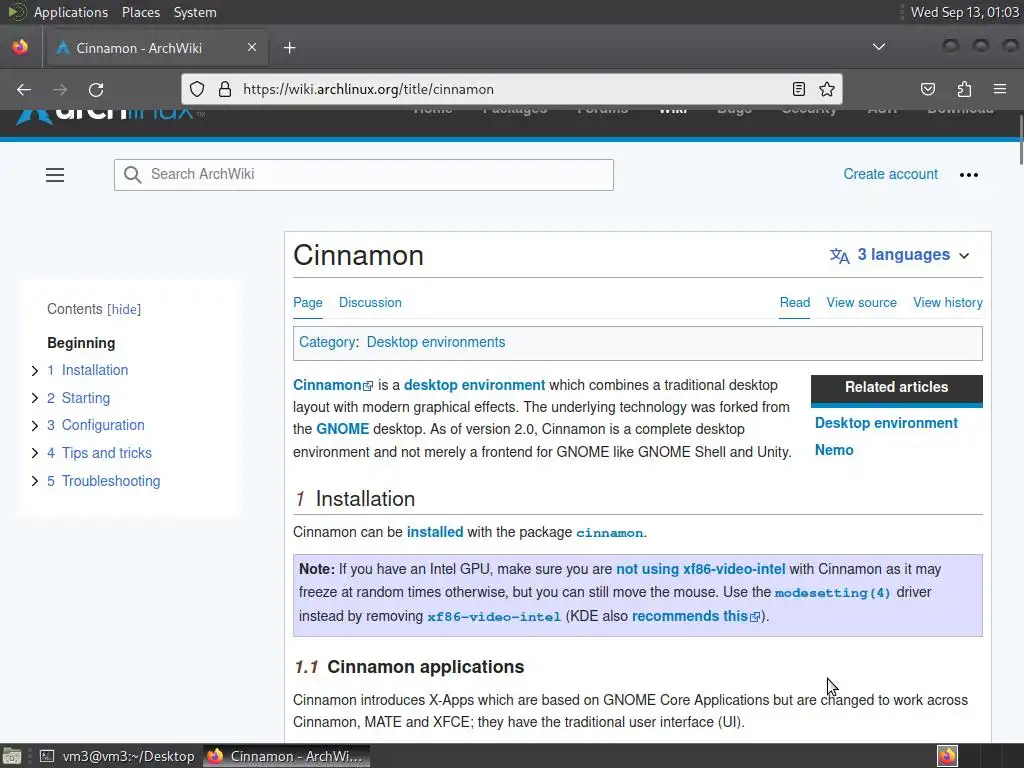
Task: Click the Search ArchWiki input field
Action: tap(364, 175)
